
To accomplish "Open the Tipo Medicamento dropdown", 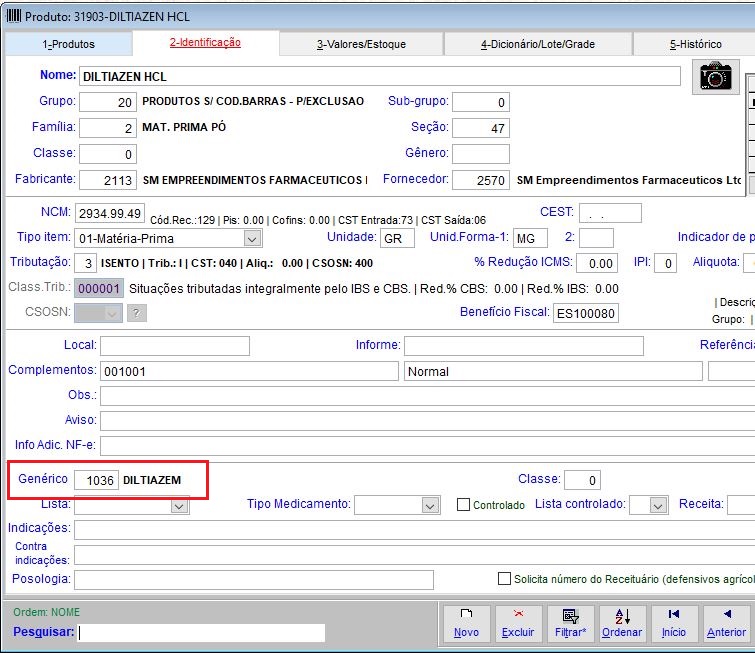I will [x=430, y=506].
